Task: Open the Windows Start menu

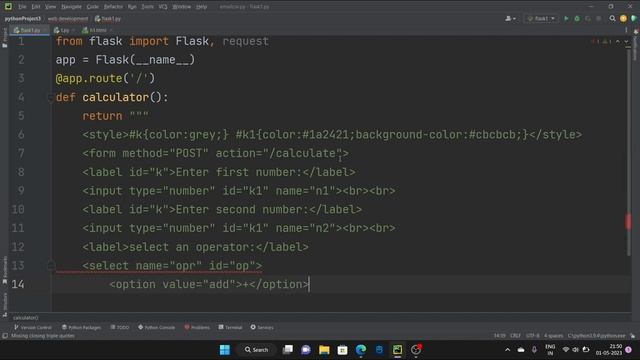Action: pyautogui.click(x=225, y=350)
